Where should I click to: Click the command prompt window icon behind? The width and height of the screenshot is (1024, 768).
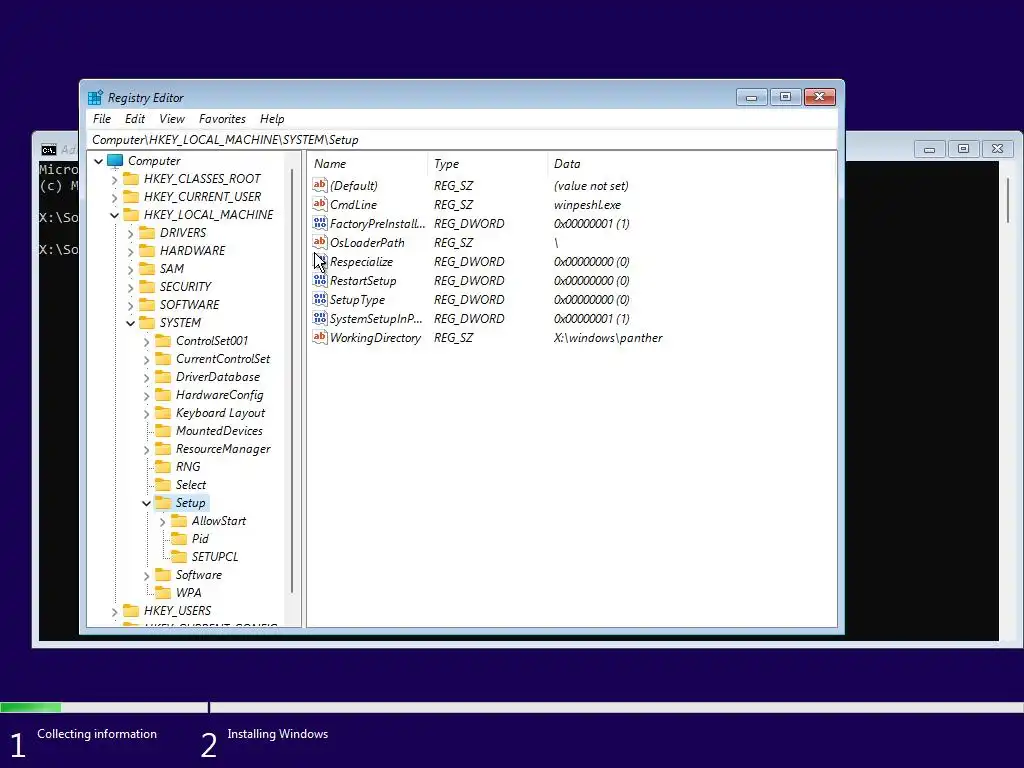coord(48,150)
